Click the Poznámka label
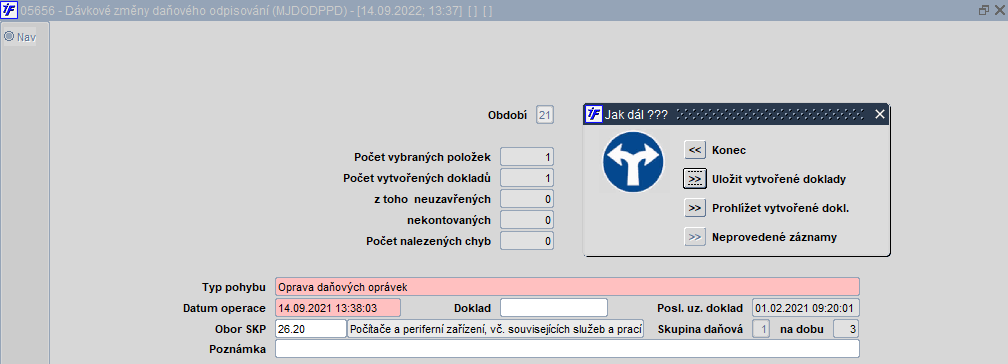The image size is (1008, 364). pyautogui.click(x=237, y=350)
